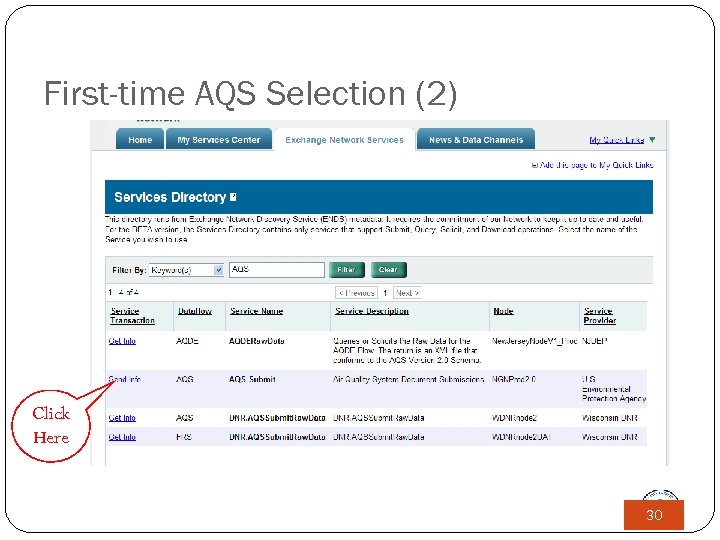Open the Filter By Keyword(s) dropdown

coord(186,270)
